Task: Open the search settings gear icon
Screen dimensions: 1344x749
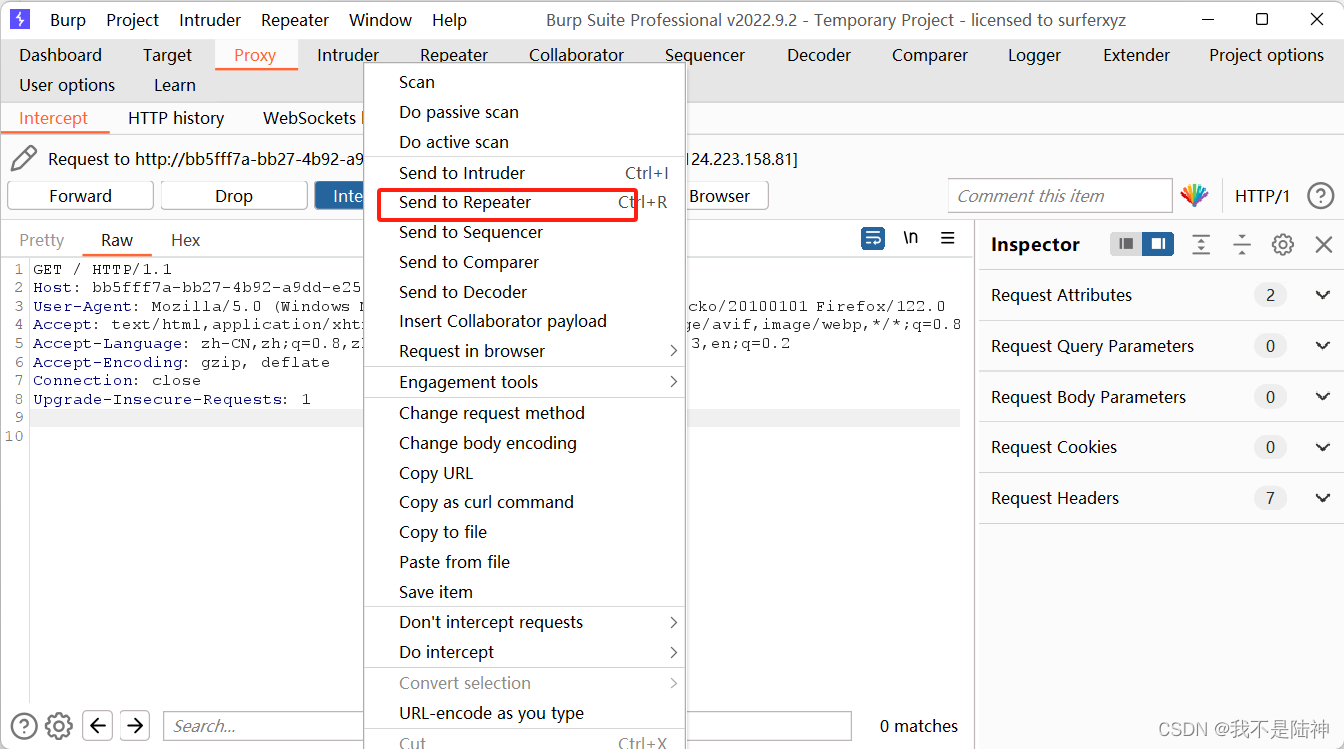Action: 59,726
